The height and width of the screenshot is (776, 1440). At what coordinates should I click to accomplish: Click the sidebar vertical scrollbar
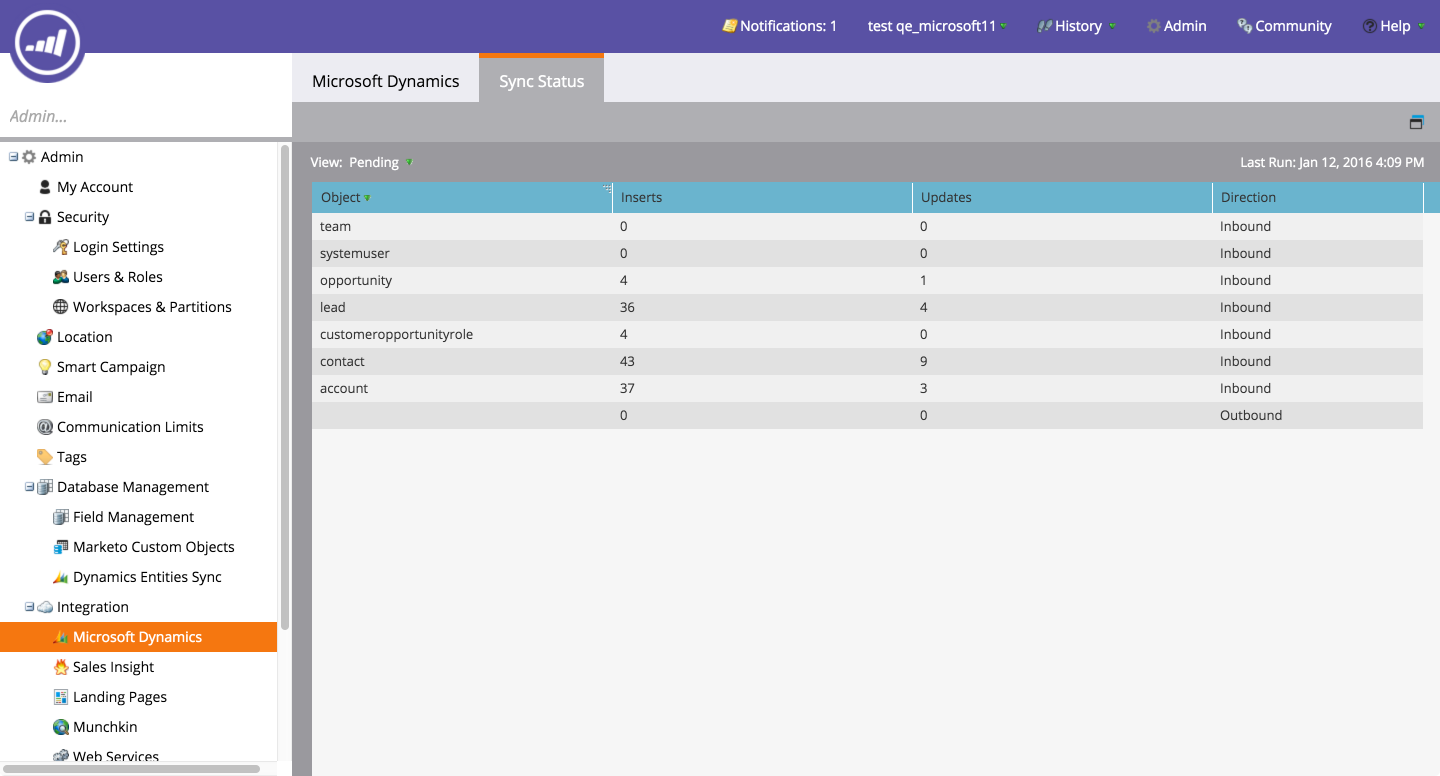pos(285,388)
